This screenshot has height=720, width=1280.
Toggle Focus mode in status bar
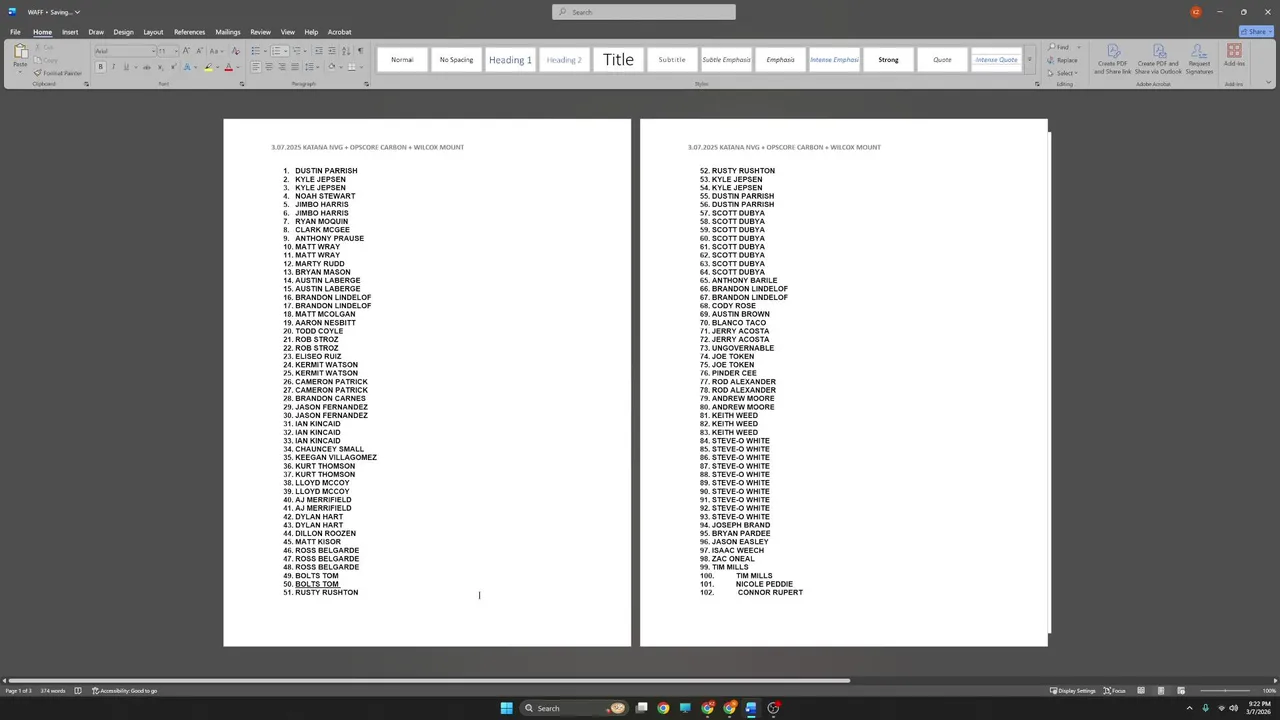pyautogui.click(x=1115, y=691)
